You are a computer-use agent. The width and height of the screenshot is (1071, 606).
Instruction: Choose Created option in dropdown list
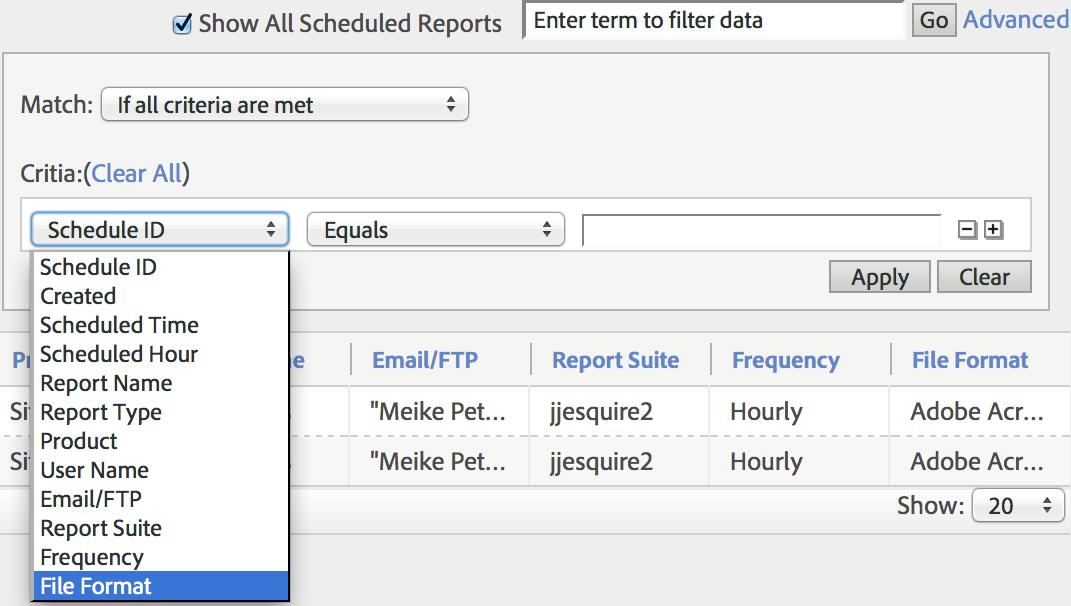click(78, 296)
